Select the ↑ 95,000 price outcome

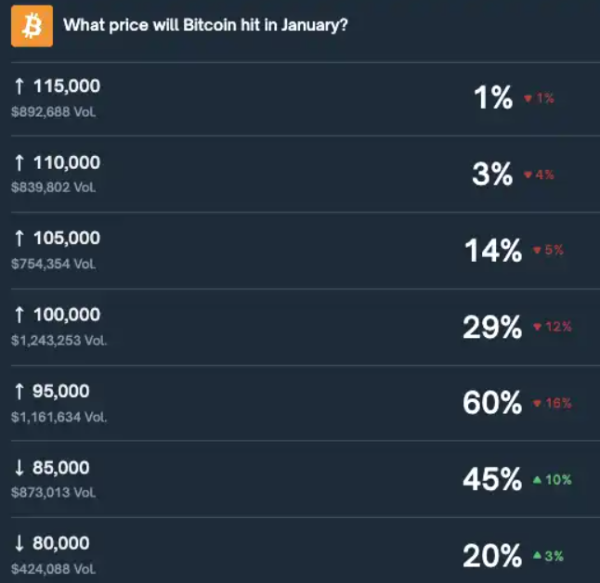tap(52, 391)
